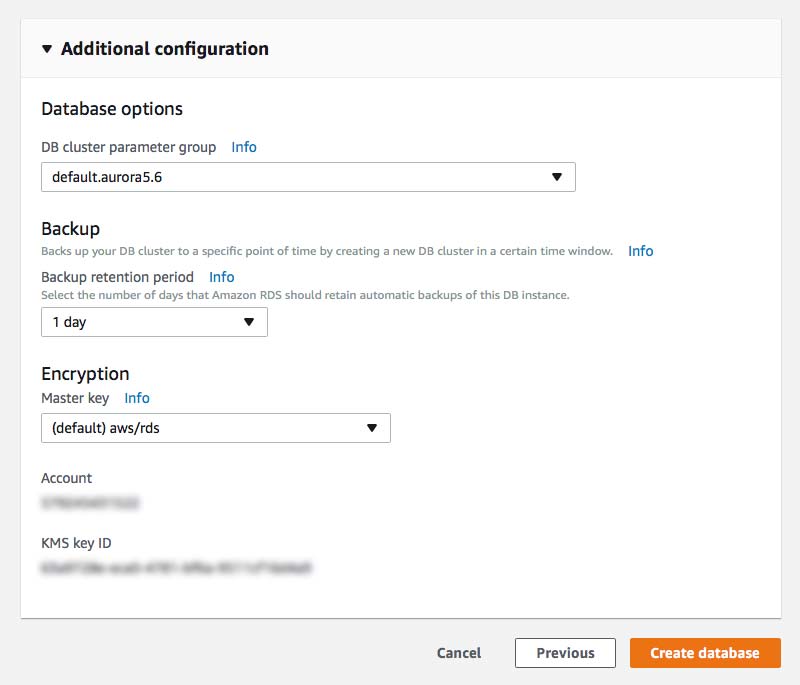Click the 'Select the number of days' help text
Viewport: 800px width, 685px height.
coord(305,295)
